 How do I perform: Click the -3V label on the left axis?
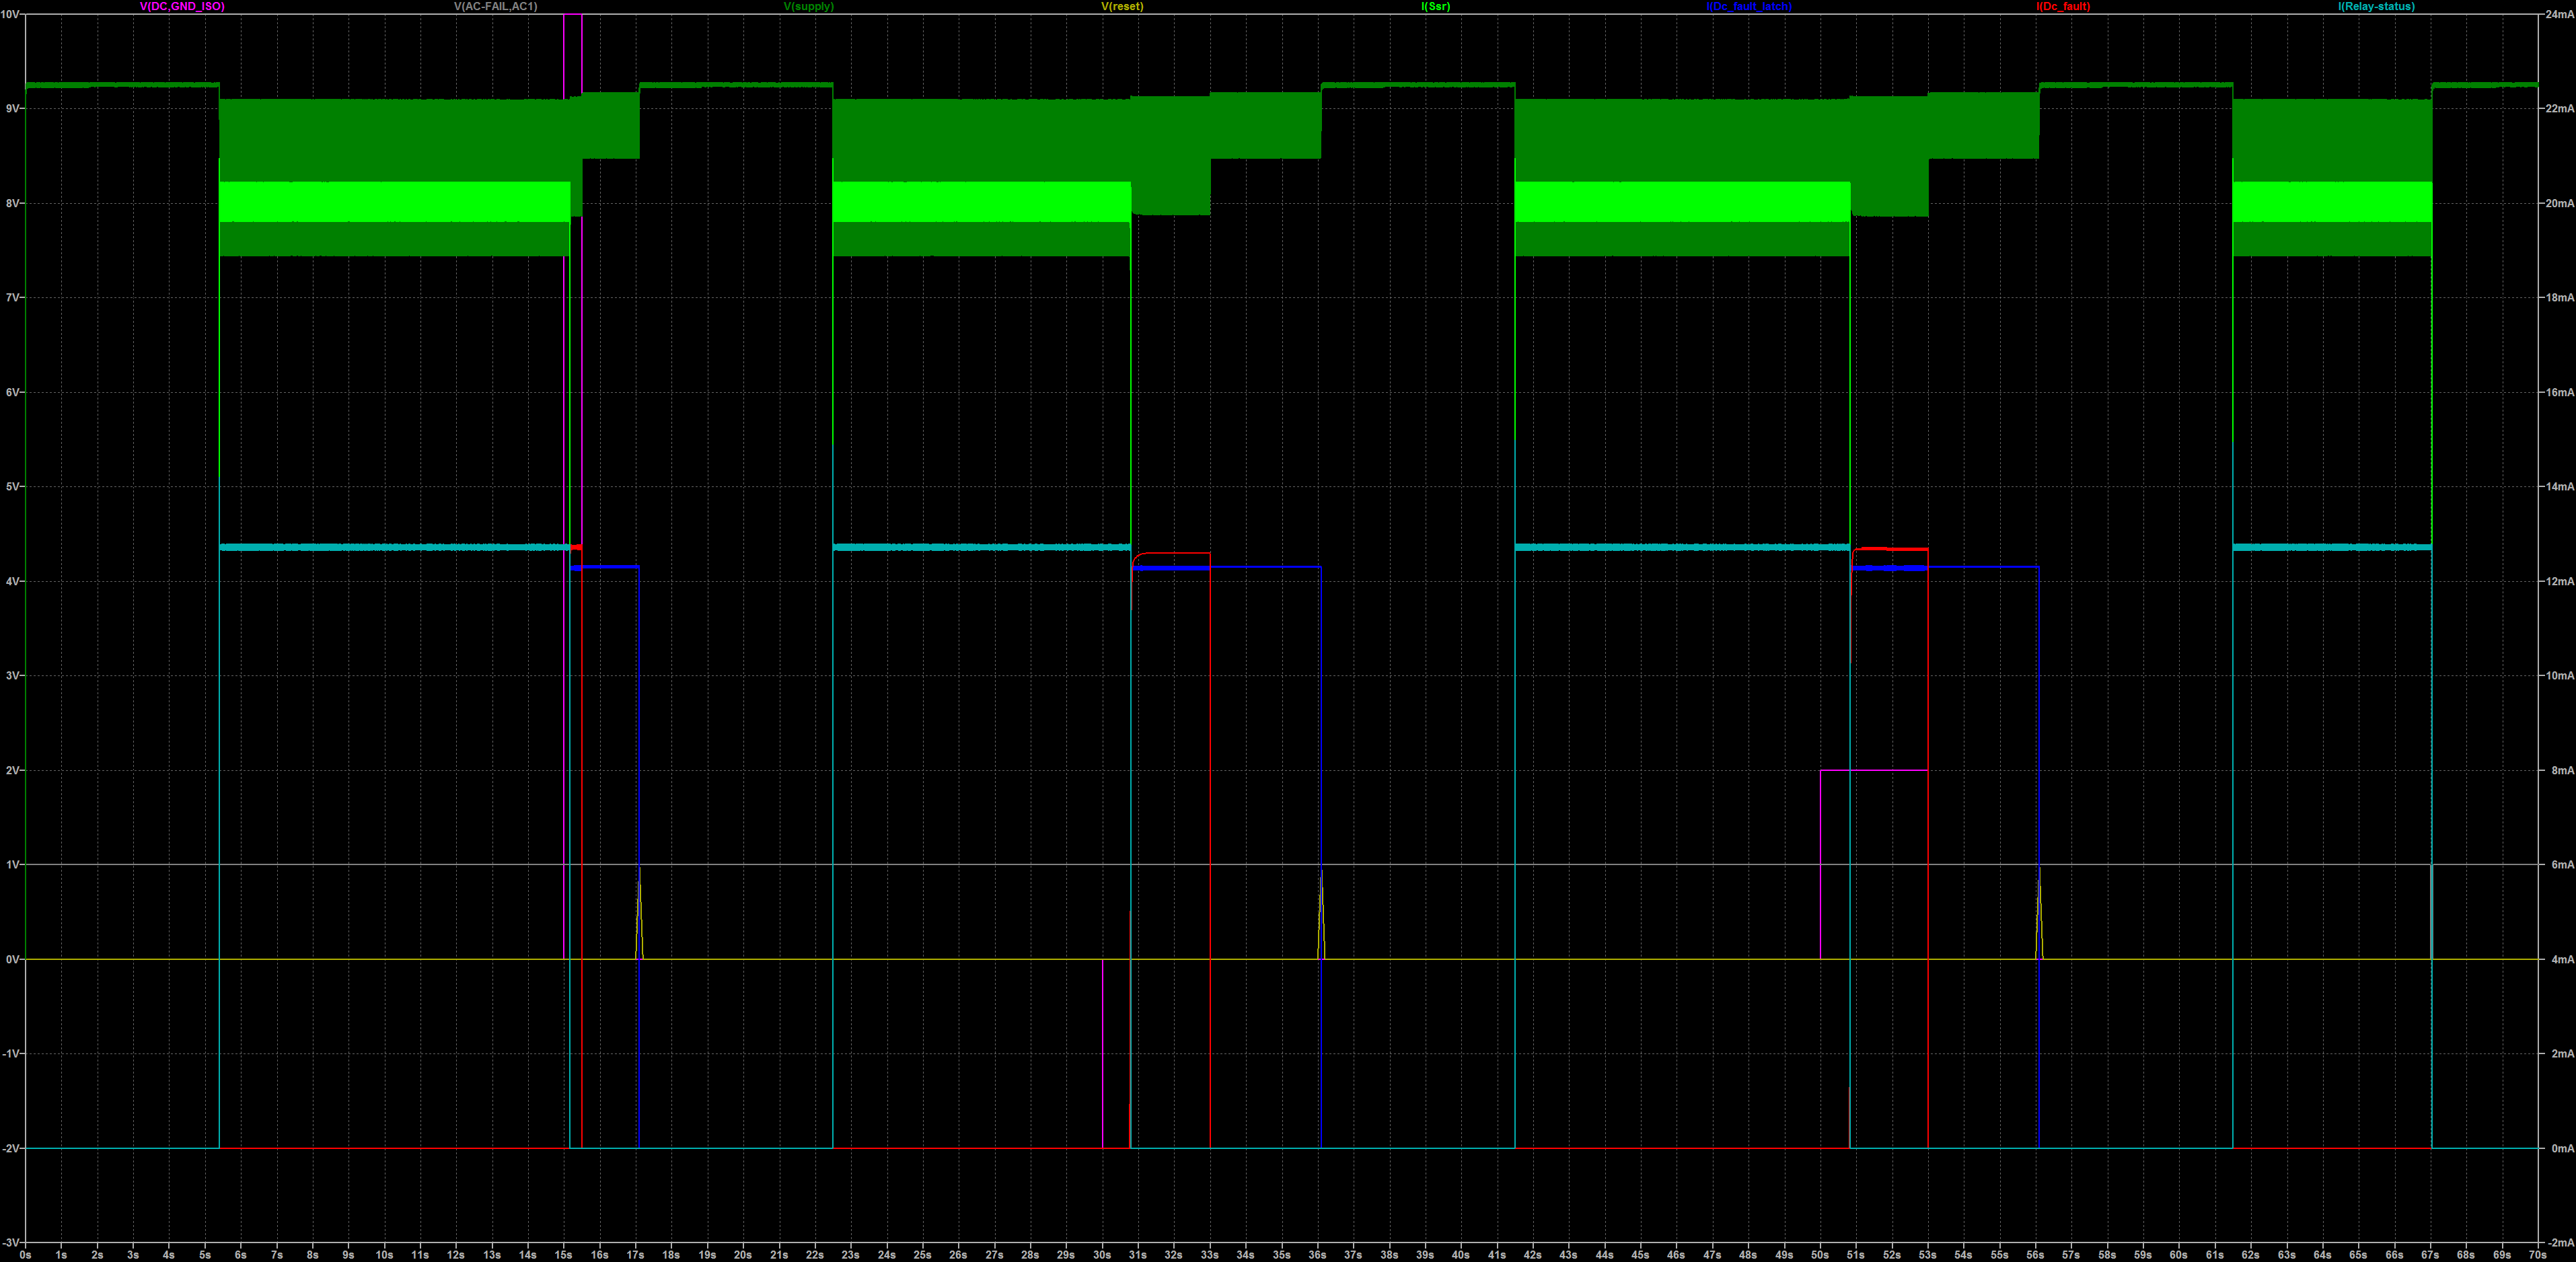pyautogui.click(x=11, y=1243)
